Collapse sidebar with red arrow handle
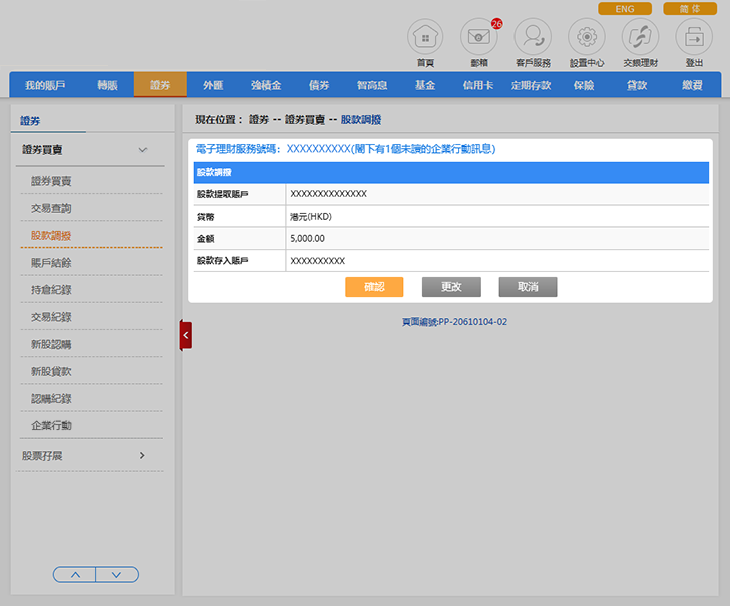Viewport: 730px width, 606px height. tap(186, 336)
